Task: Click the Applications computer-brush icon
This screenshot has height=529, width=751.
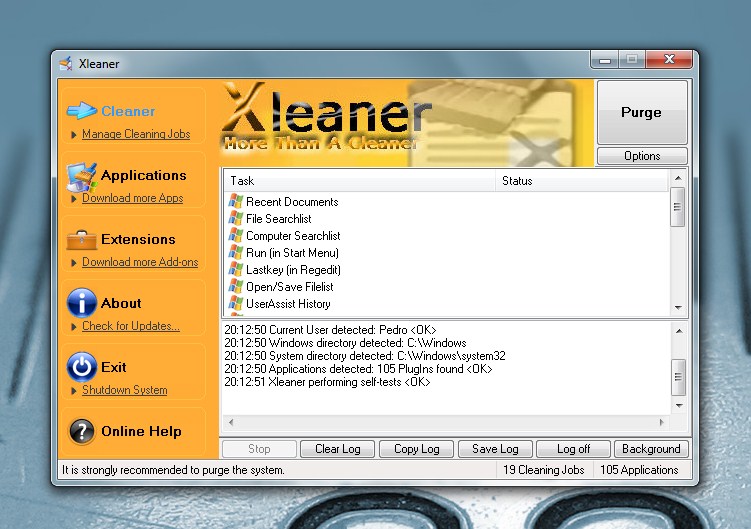Action: point(82,177)
